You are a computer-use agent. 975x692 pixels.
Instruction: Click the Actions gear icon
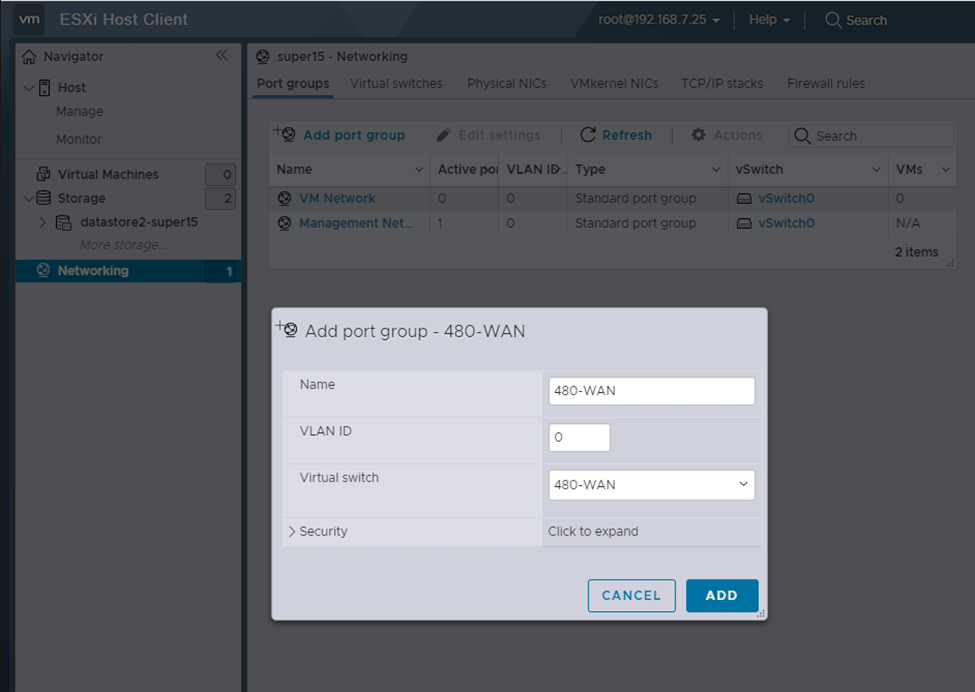(698, 134)
